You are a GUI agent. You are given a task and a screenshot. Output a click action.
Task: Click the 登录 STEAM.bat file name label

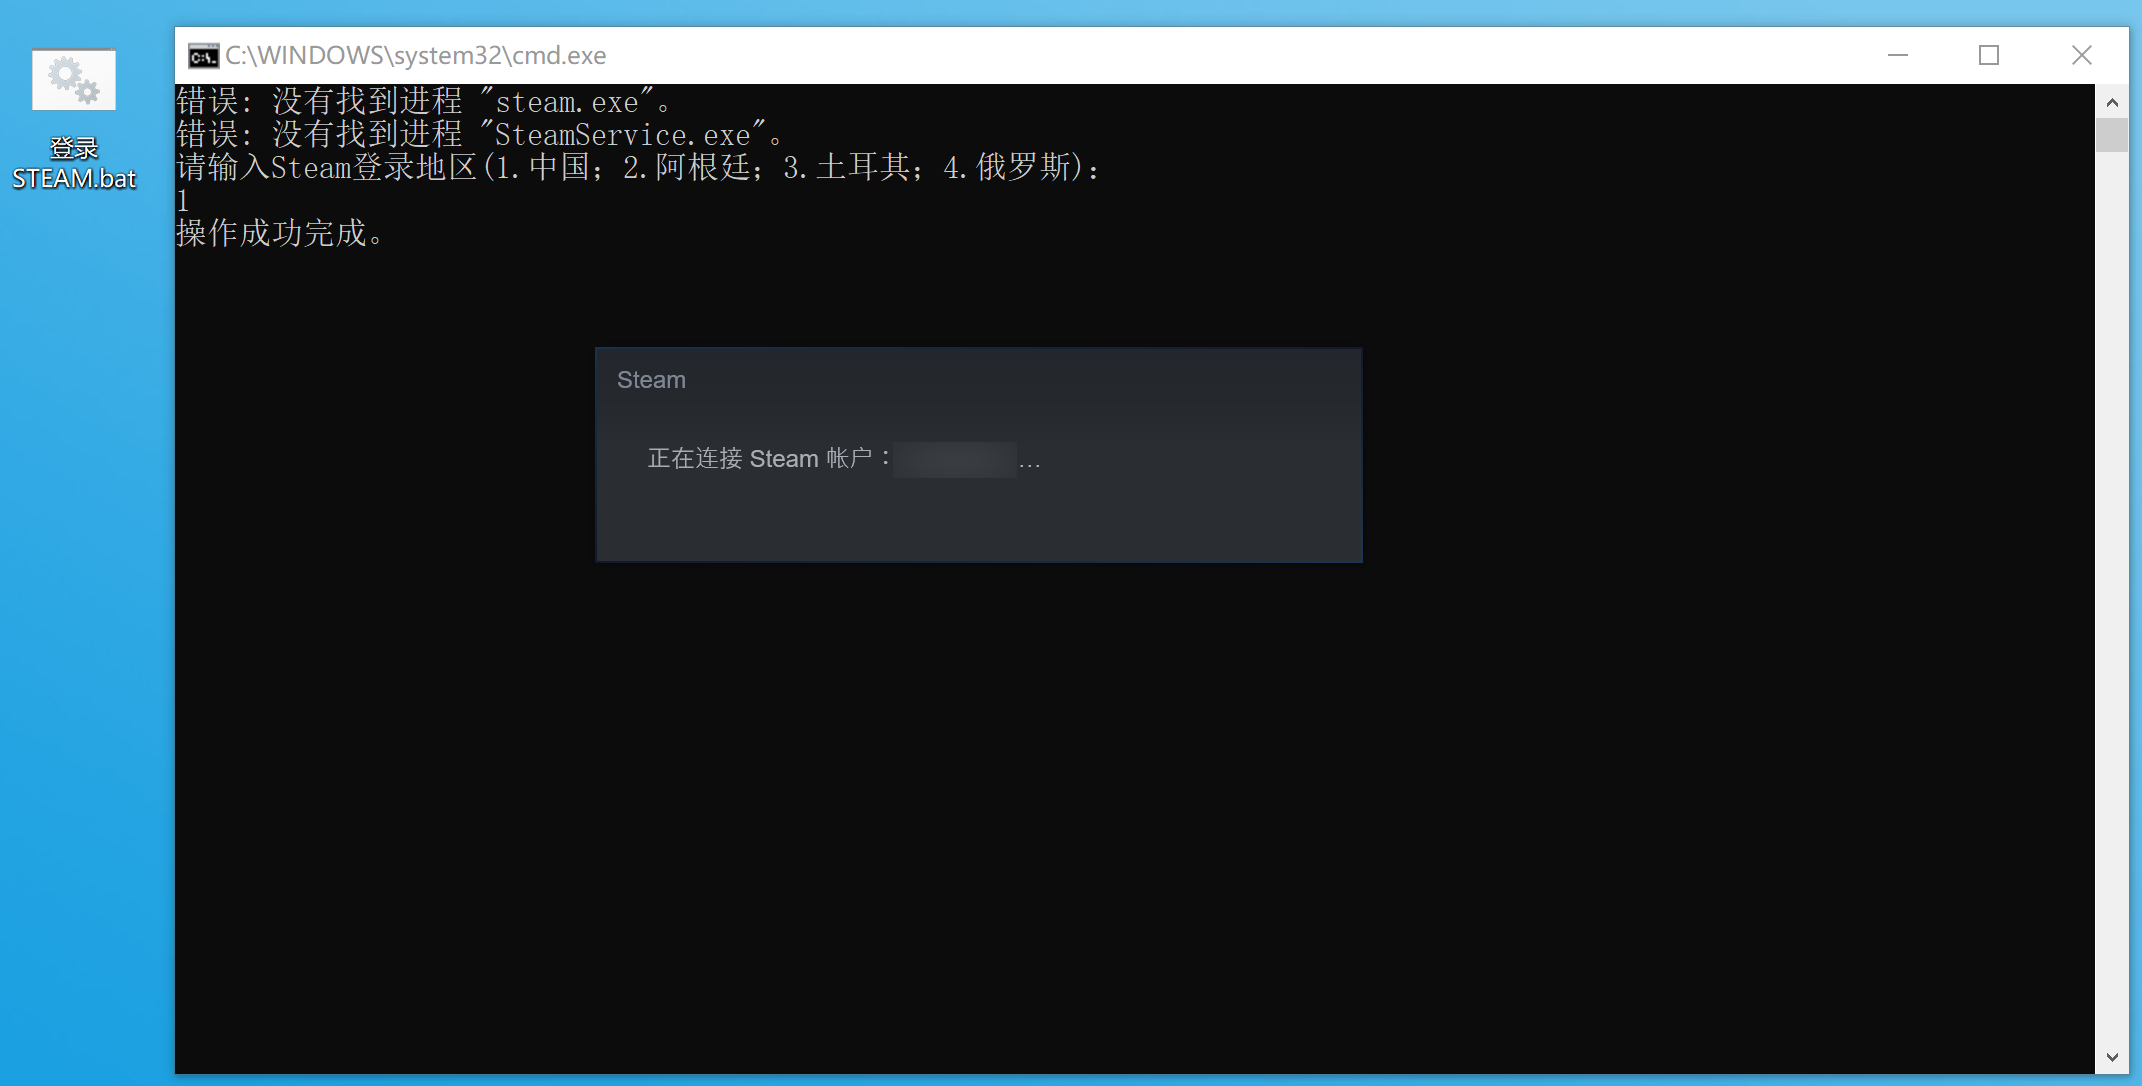click(x=74, y=163)
